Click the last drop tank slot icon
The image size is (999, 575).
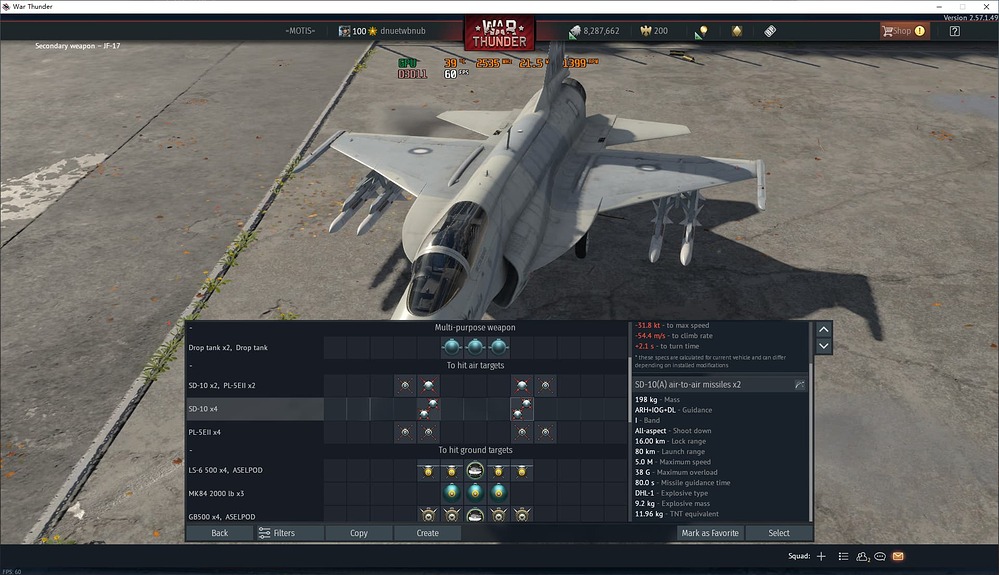pos(498,347)
